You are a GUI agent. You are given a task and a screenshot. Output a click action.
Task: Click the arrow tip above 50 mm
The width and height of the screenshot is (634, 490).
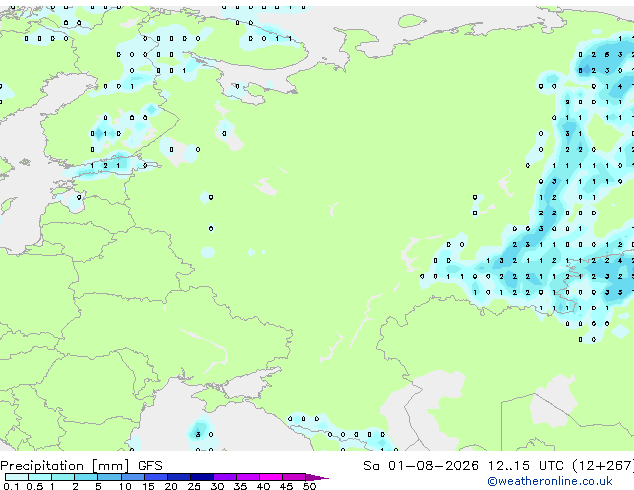tap(317, 477)
